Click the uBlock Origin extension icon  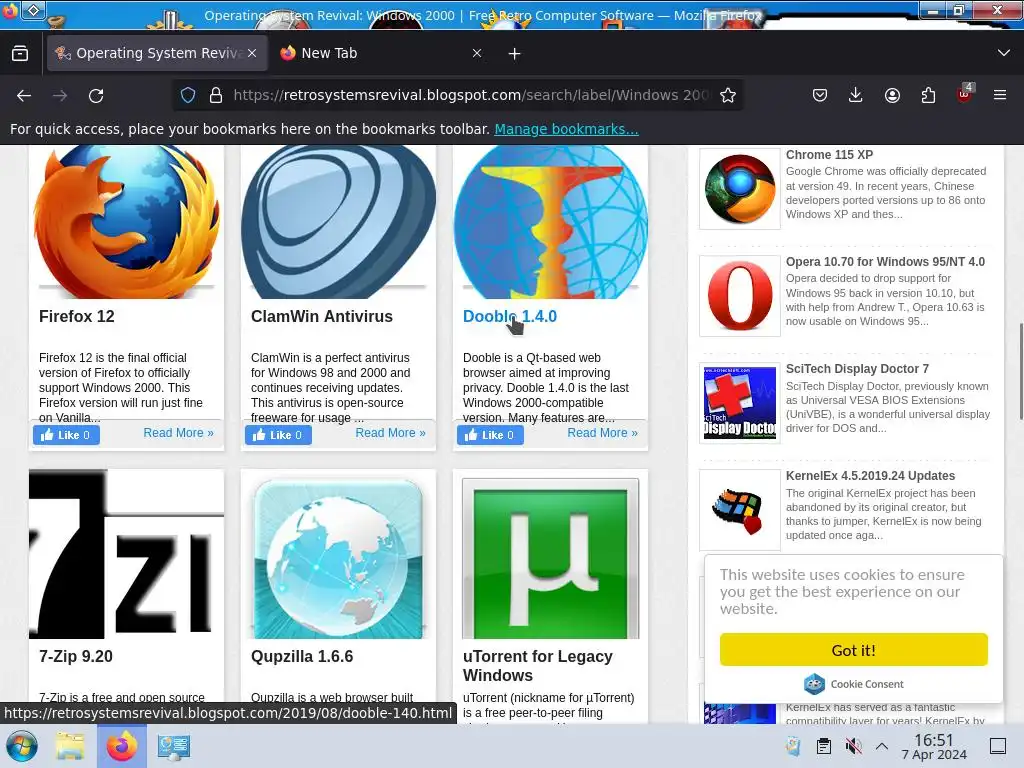click(965, 94)
